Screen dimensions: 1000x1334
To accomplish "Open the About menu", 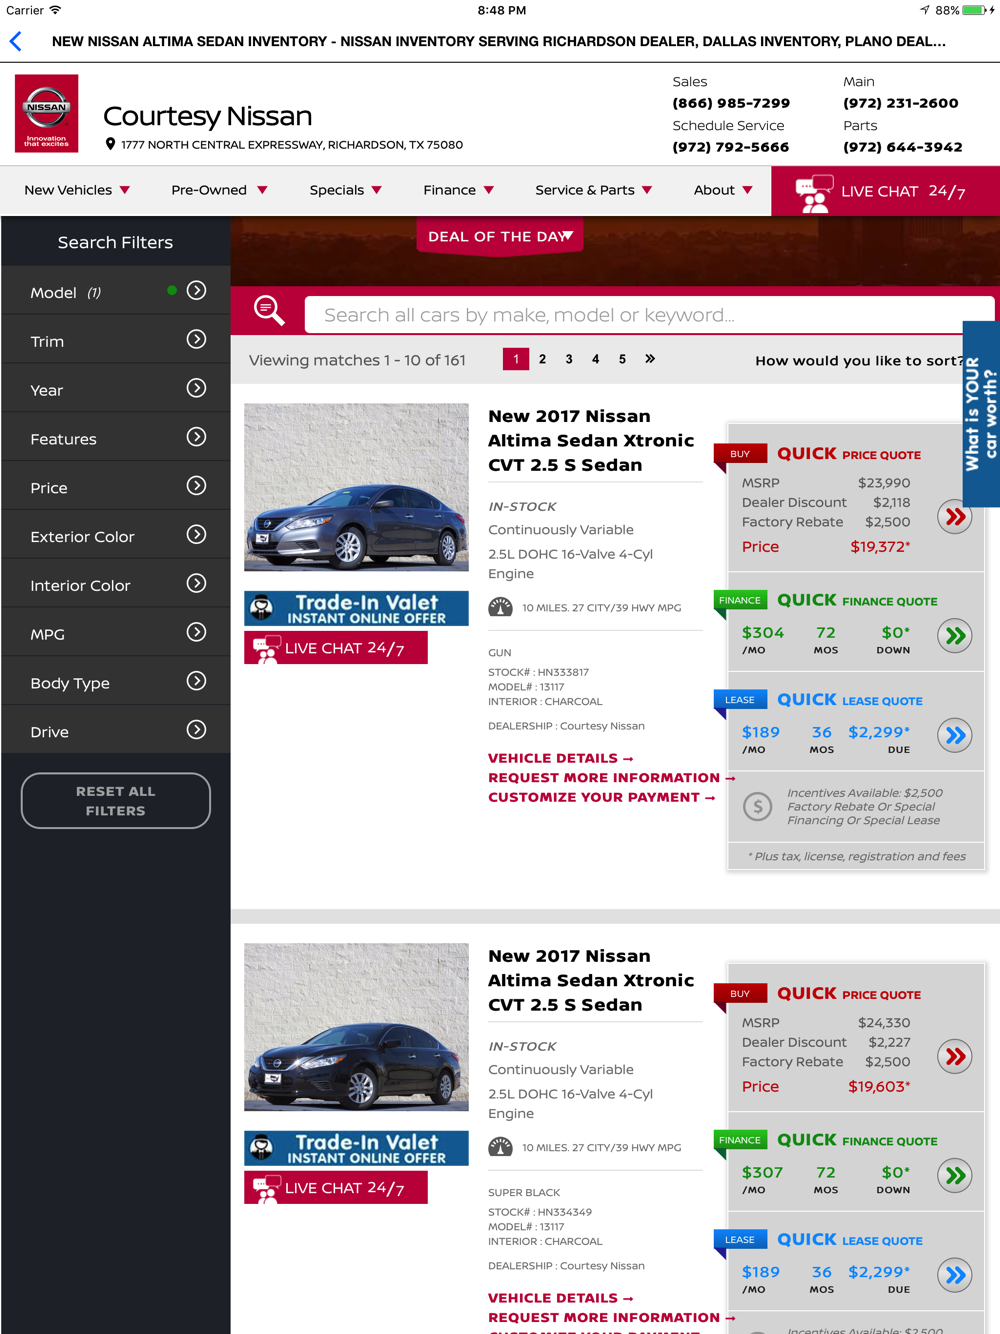I will [x=723, y=190].
